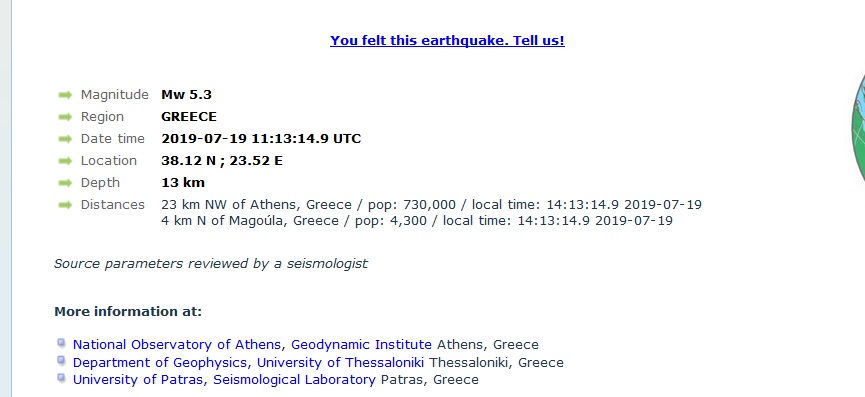Click the Mw 5.3 magnitude value
865x397 pixels.
click(186, 95)
